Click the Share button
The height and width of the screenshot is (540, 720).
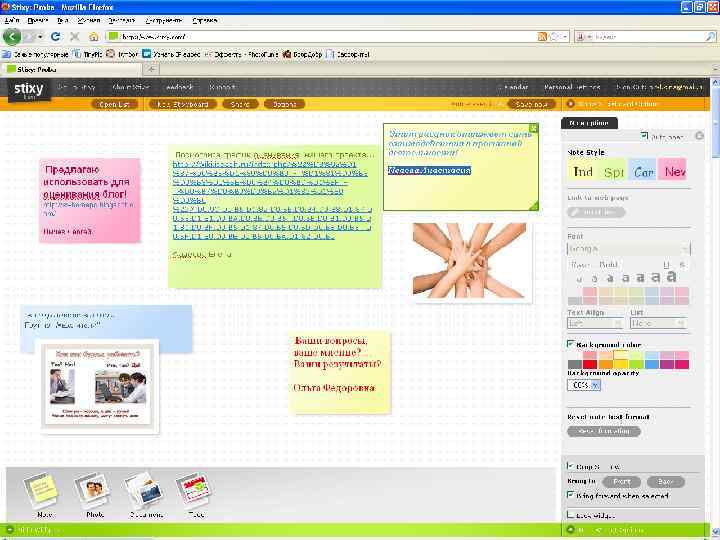(x=240, y=104)
